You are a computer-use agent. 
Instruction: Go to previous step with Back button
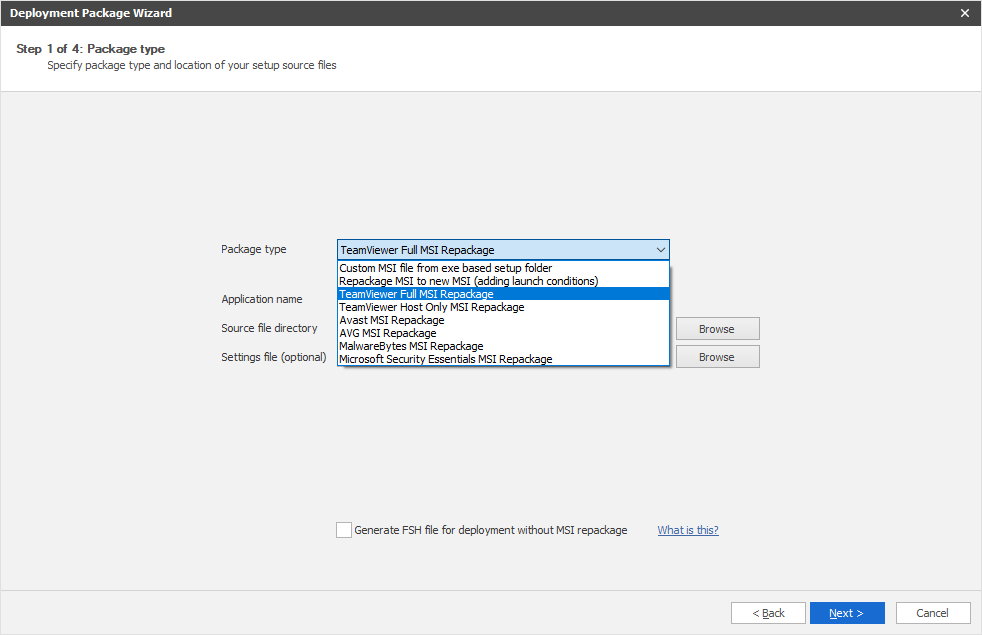(768, 613)
